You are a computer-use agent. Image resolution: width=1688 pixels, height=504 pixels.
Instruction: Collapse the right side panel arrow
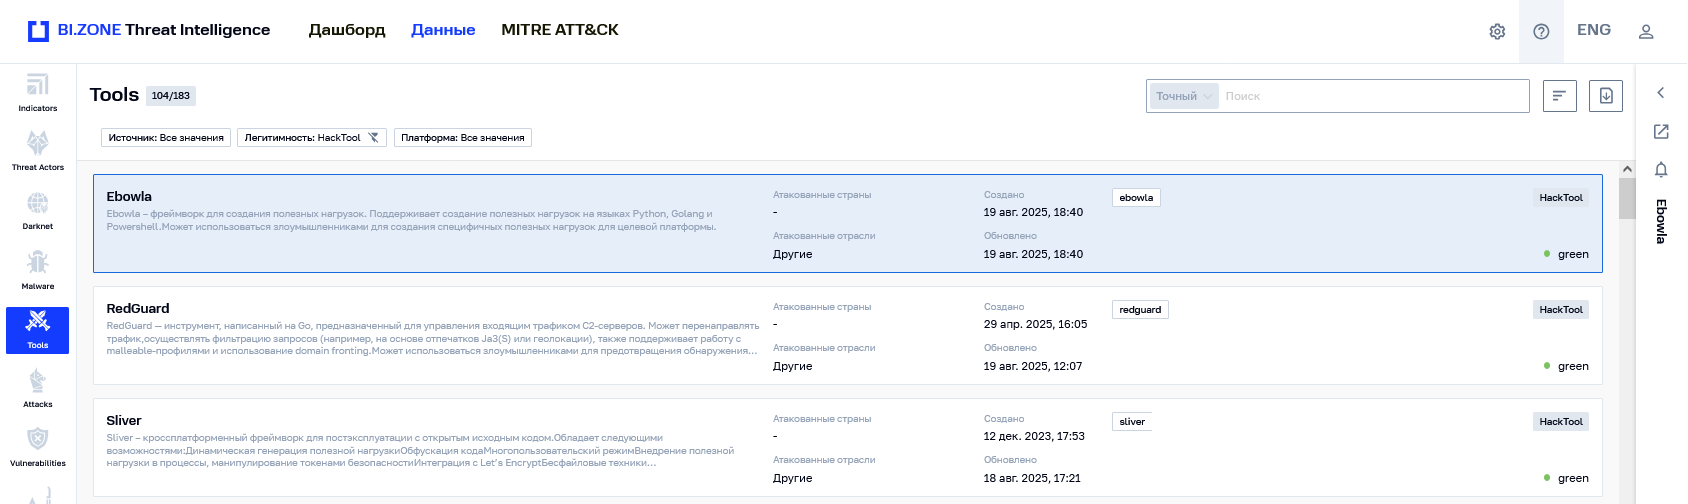pos(1661,93)
